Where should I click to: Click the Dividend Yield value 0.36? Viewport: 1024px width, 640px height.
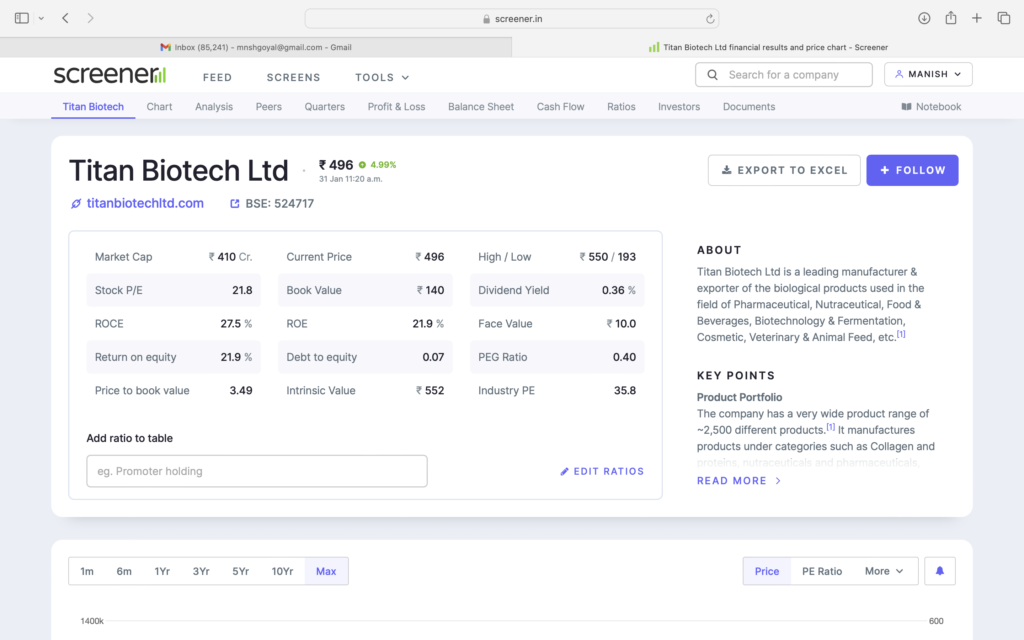pyautogui.click(x=618, y=290)
